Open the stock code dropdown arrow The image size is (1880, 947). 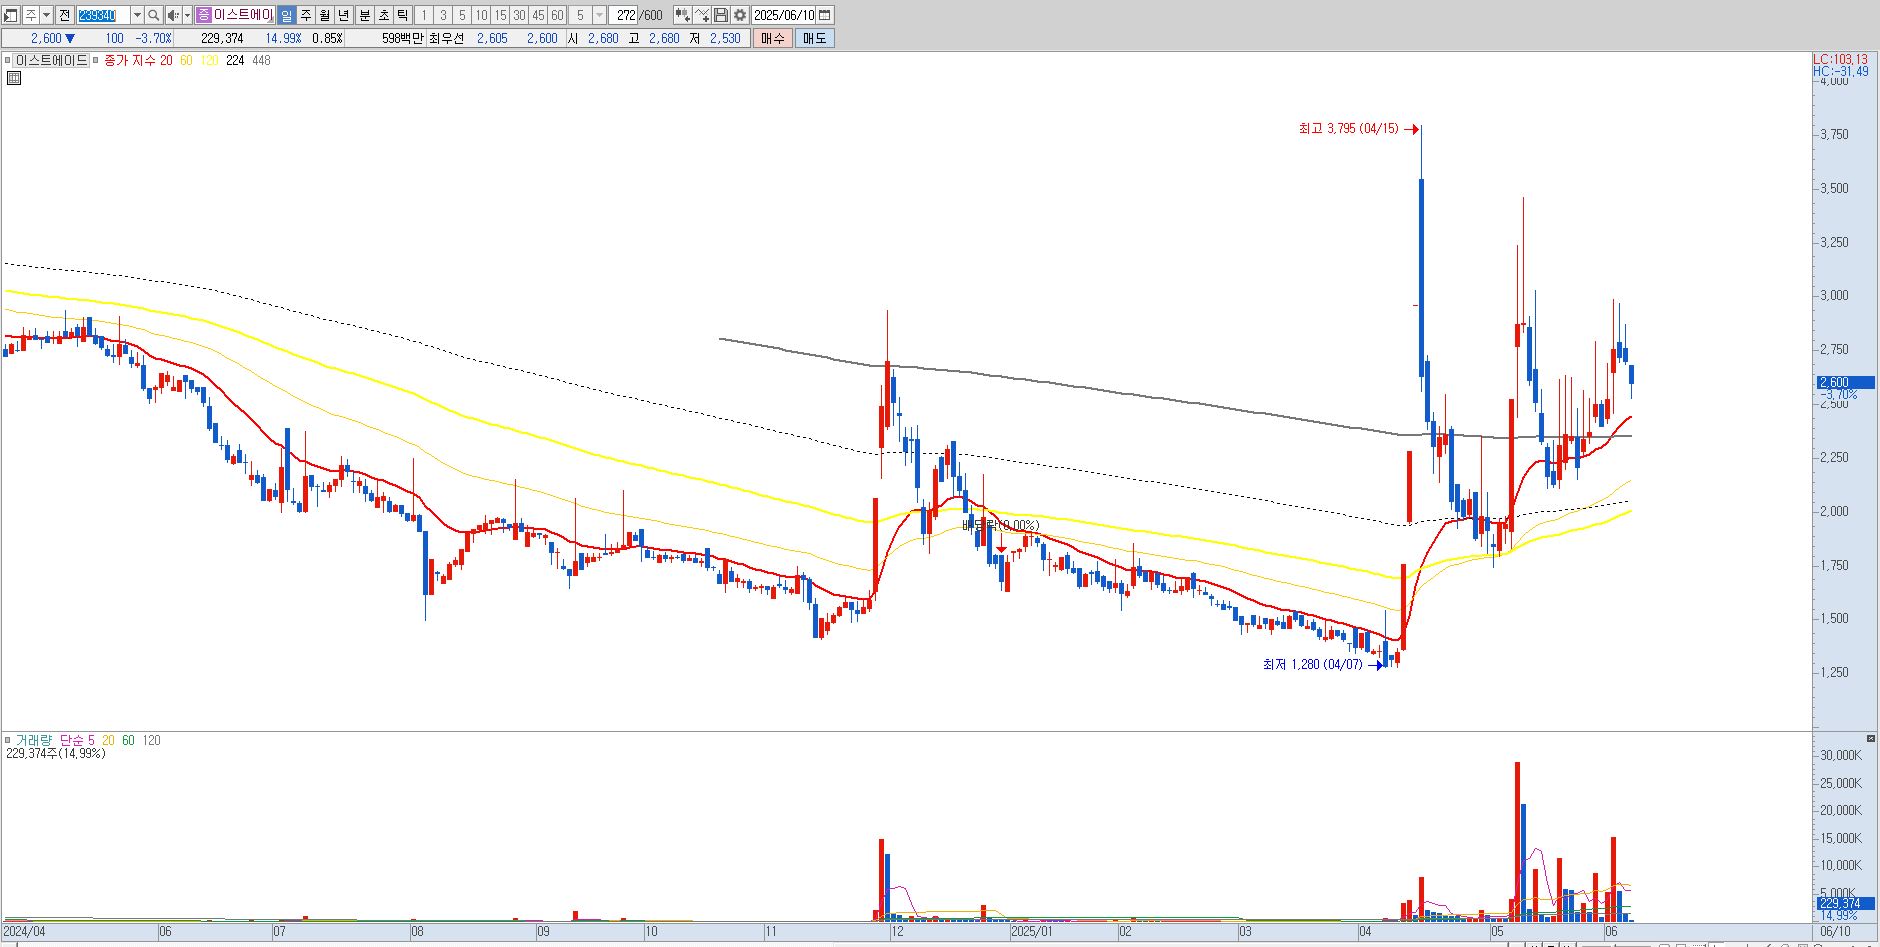click(x=137, y=15)
